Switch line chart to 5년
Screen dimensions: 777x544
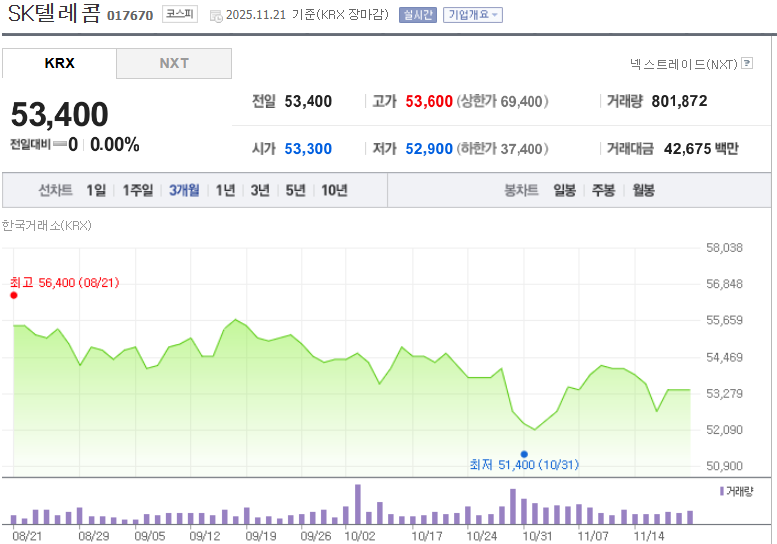pyautogui.click(x=295, y=190)
